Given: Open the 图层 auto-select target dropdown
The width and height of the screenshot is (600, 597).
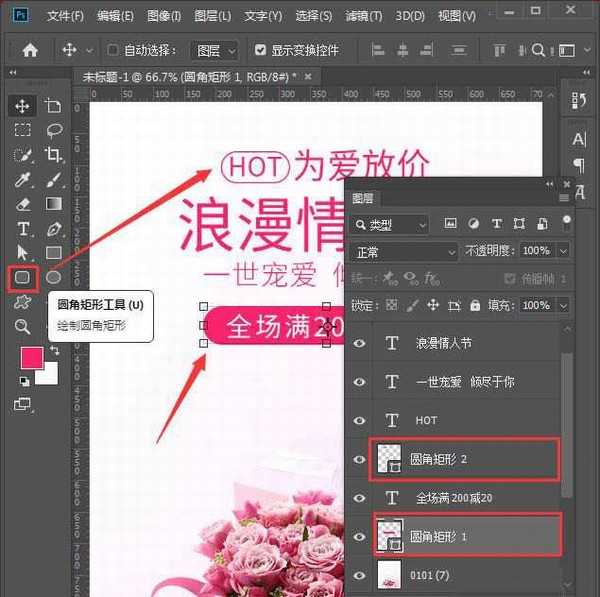Looking at the screenshot, I should click(216, 50).
